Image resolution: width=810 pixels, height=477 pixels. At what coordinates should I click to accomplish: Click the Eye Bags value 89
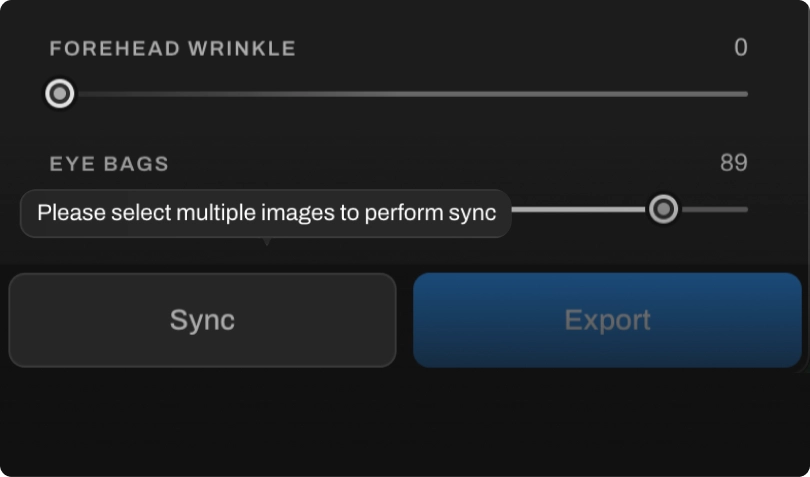pyautogui.click(x=733, y=163)
